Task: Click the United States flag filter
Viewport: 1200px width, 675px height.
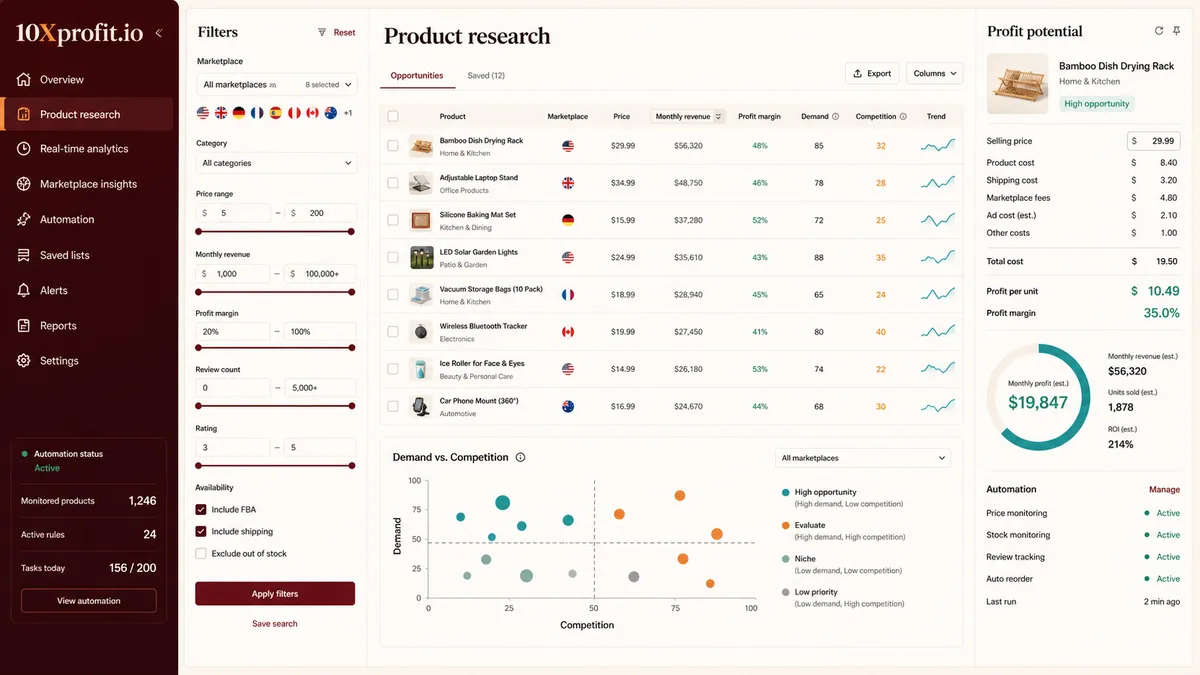Action: tap(204, 113)
